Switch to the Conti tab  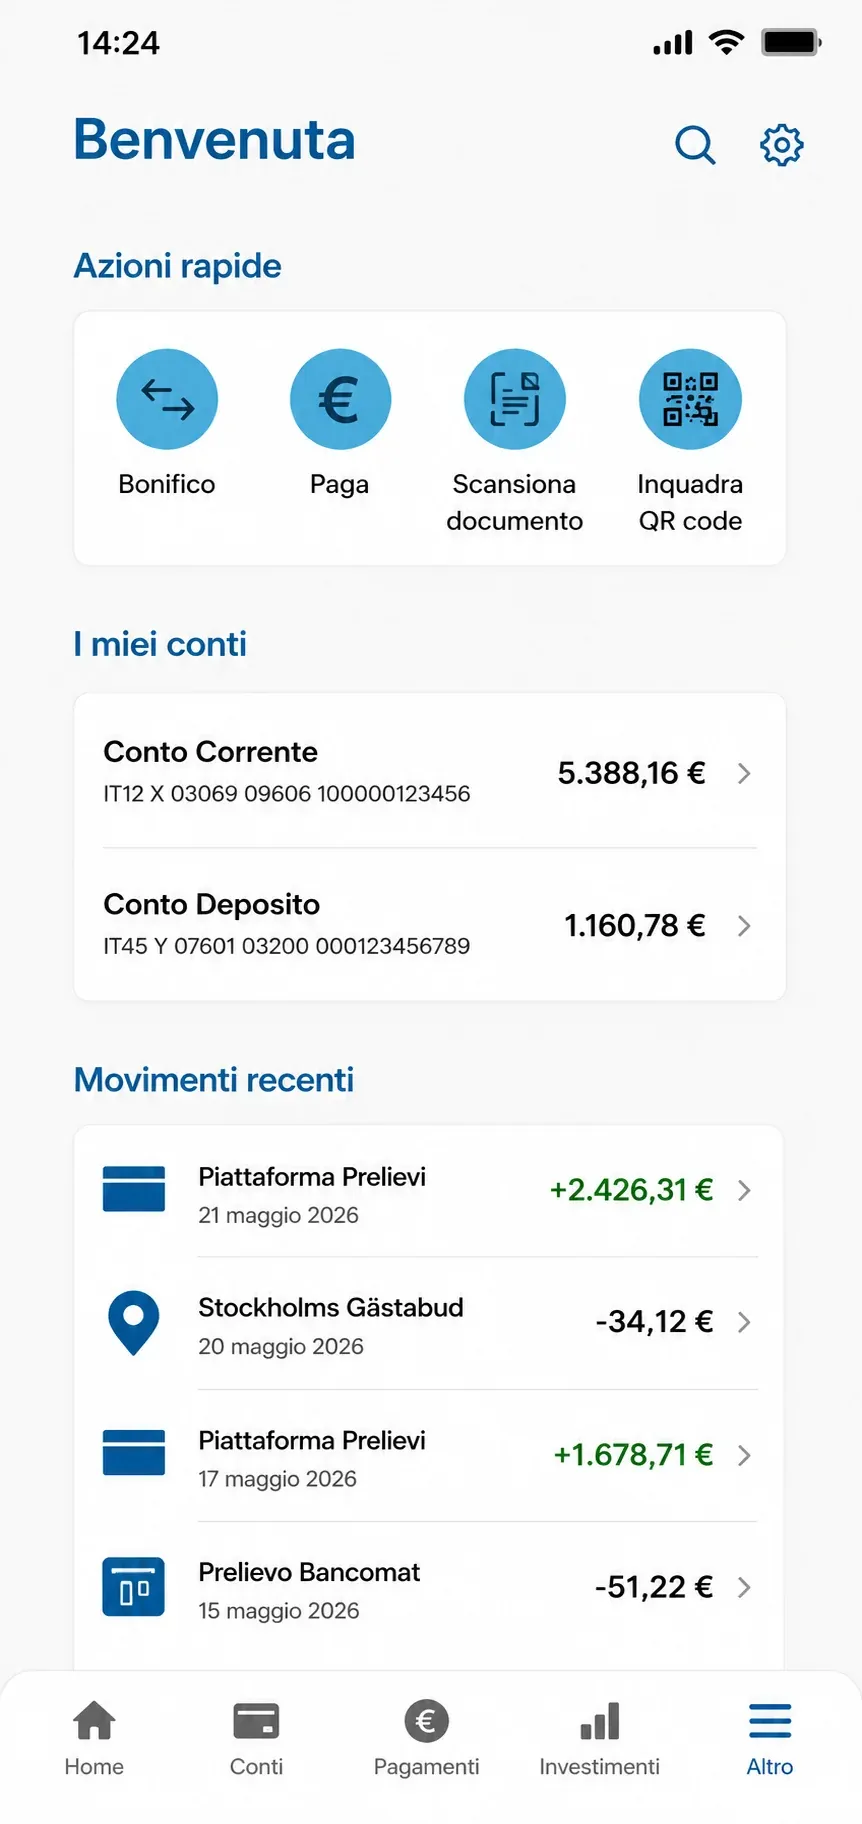pyautogui.click(x=256, y=1739)
